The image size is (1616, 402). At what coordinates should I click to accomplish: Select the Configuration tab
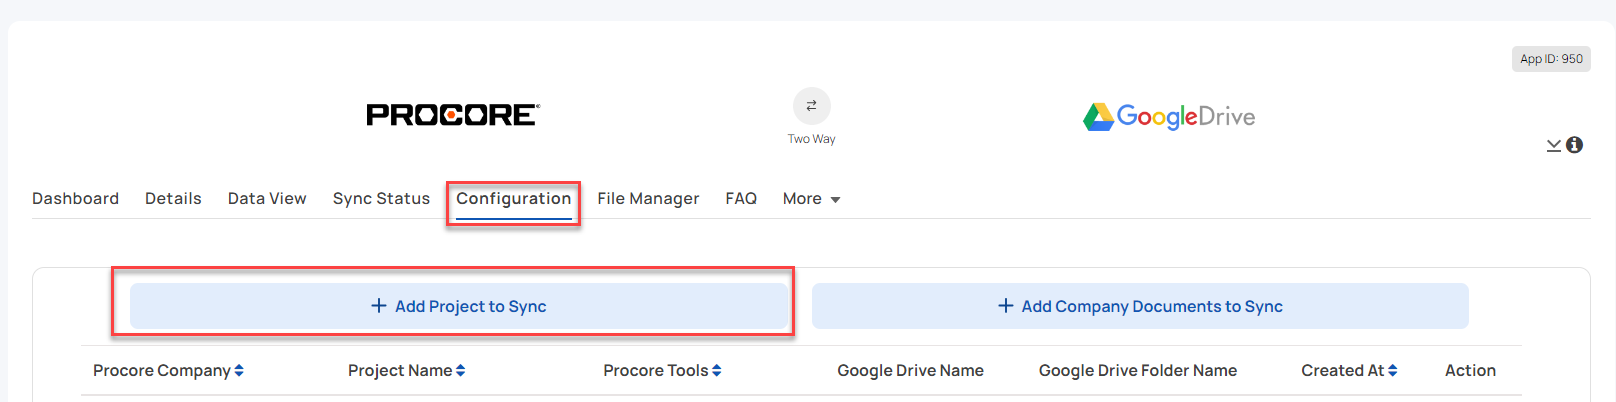[514, 199]
